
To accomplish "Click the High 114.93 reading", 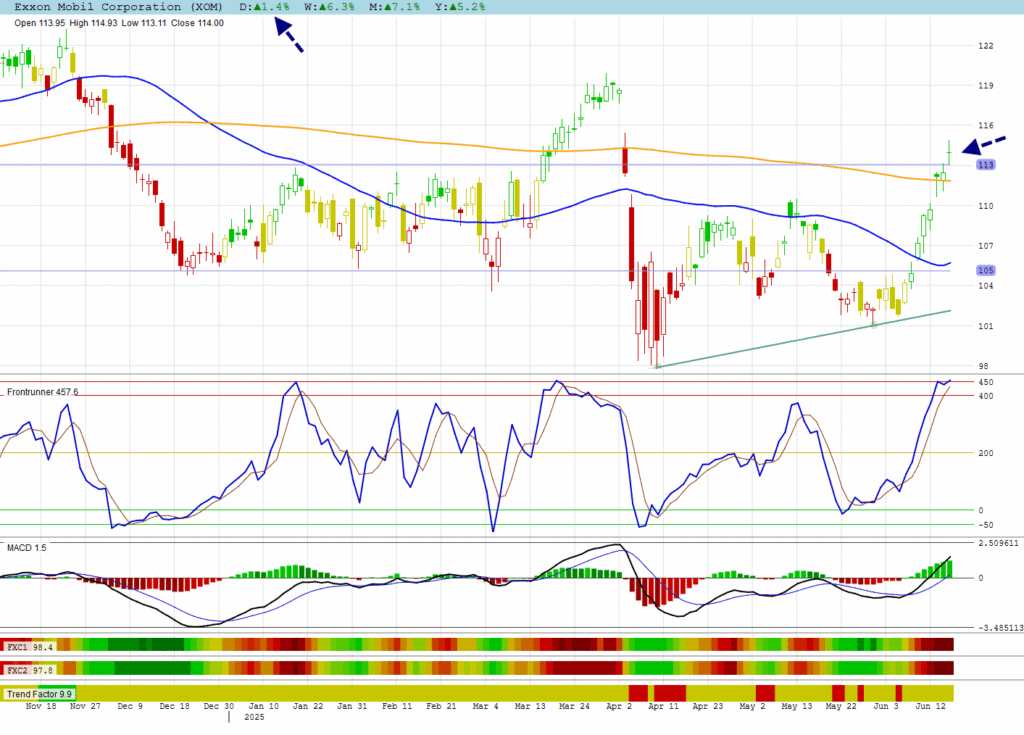I will (x=93, y=23).
